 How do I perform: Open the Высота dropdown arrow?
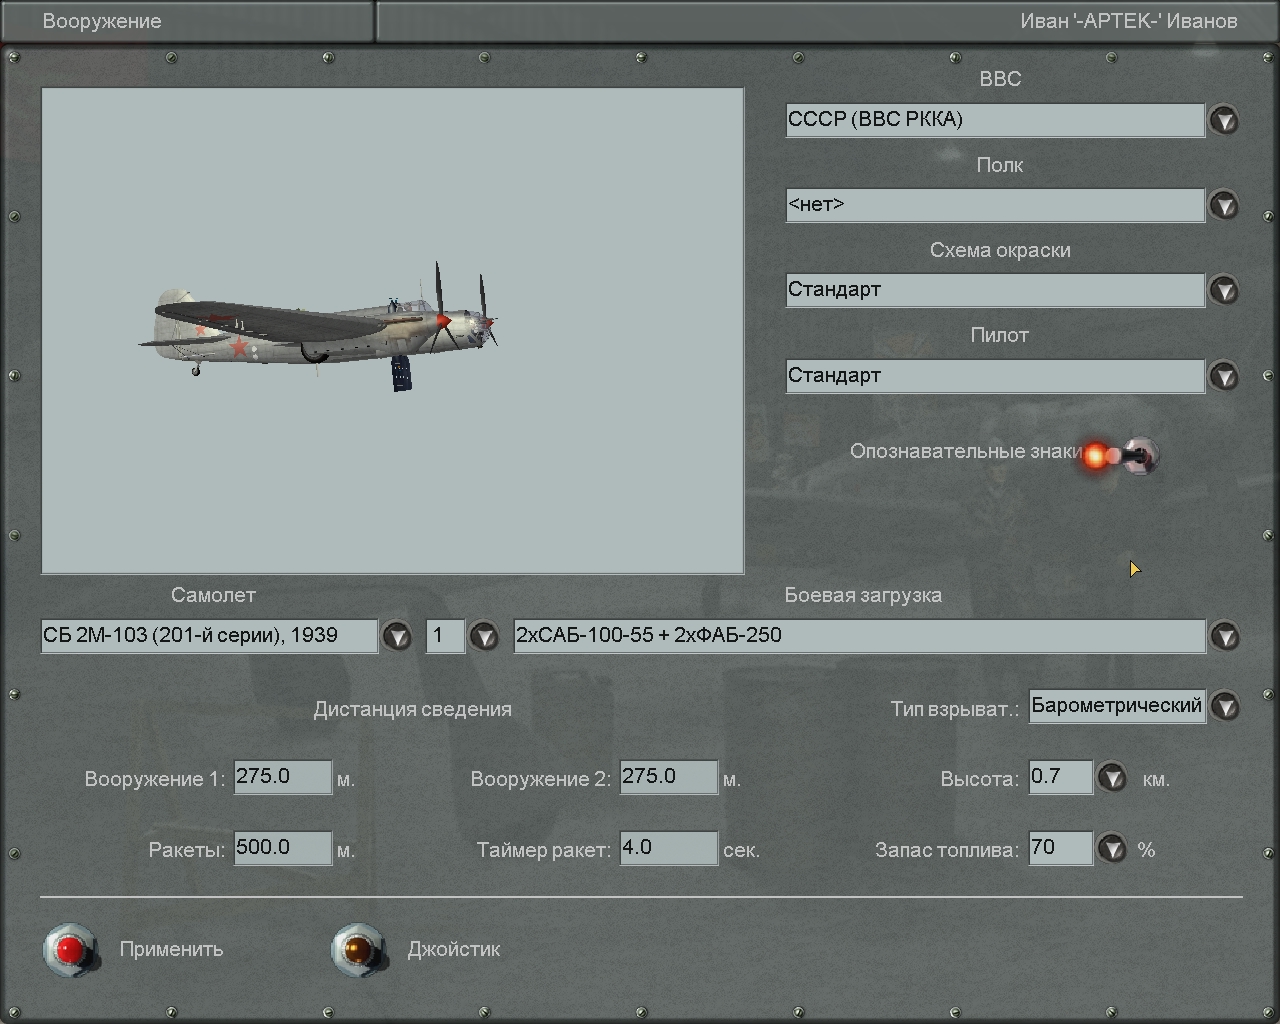1112,778
